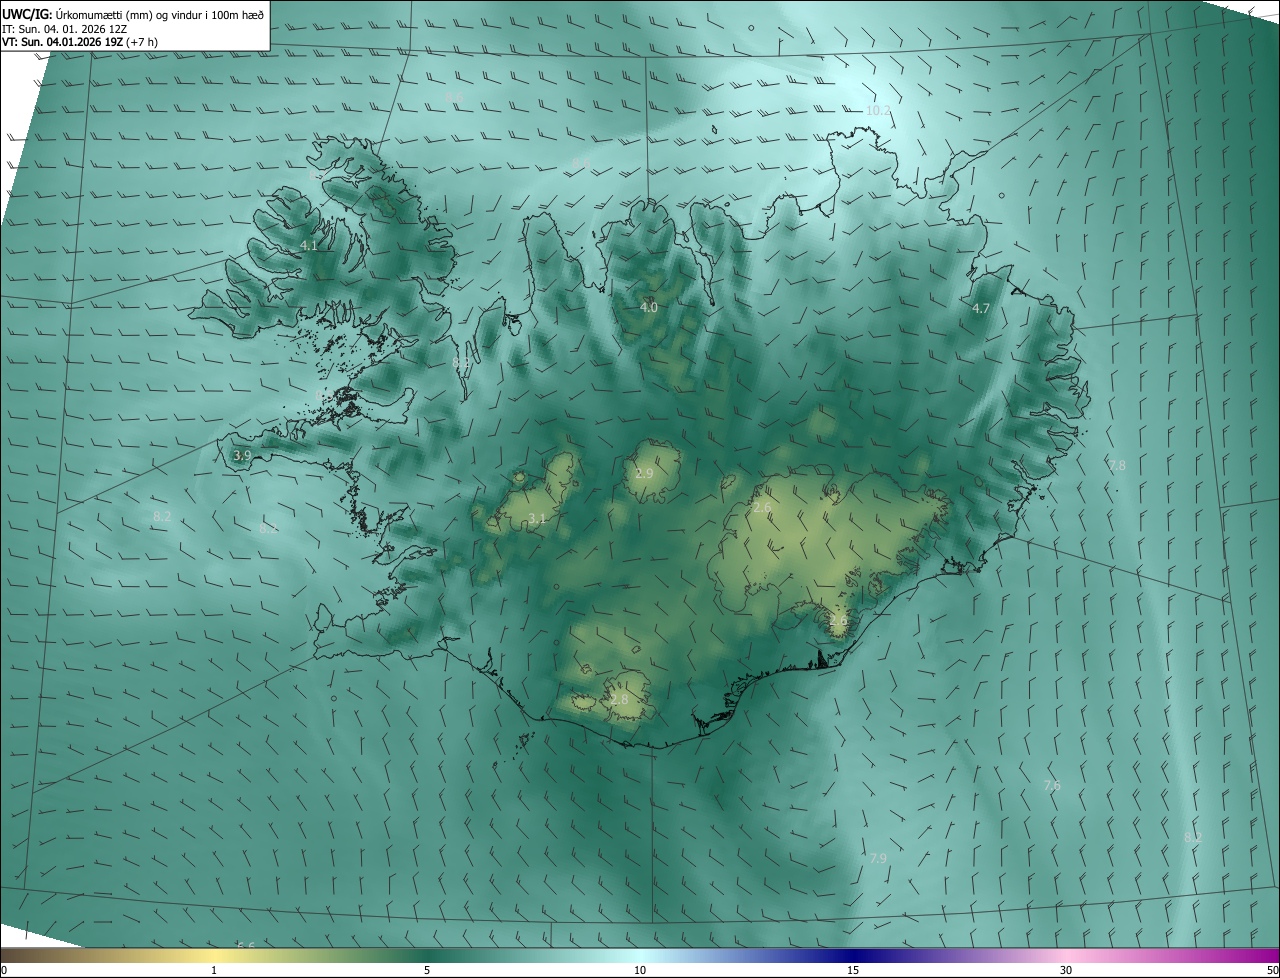
Task: Click the 7.9 value label
Action: click(878, 858)
